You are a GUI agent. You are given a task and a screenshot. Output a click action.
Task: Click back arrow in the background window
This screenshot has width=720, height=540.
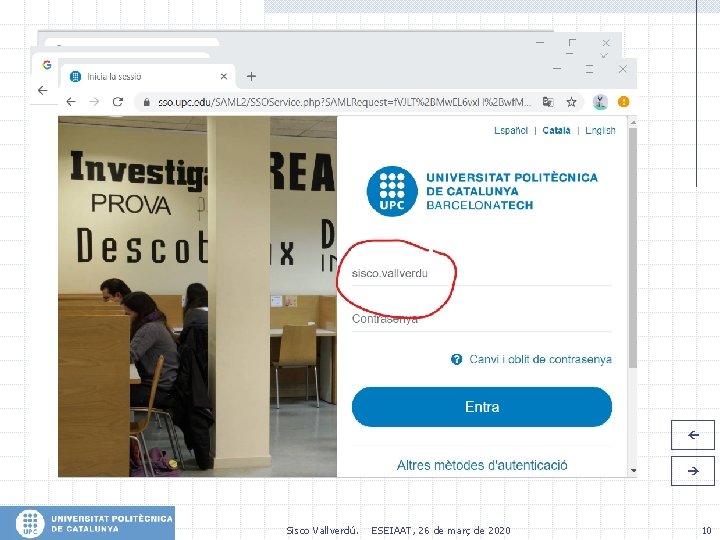[43, 90]
